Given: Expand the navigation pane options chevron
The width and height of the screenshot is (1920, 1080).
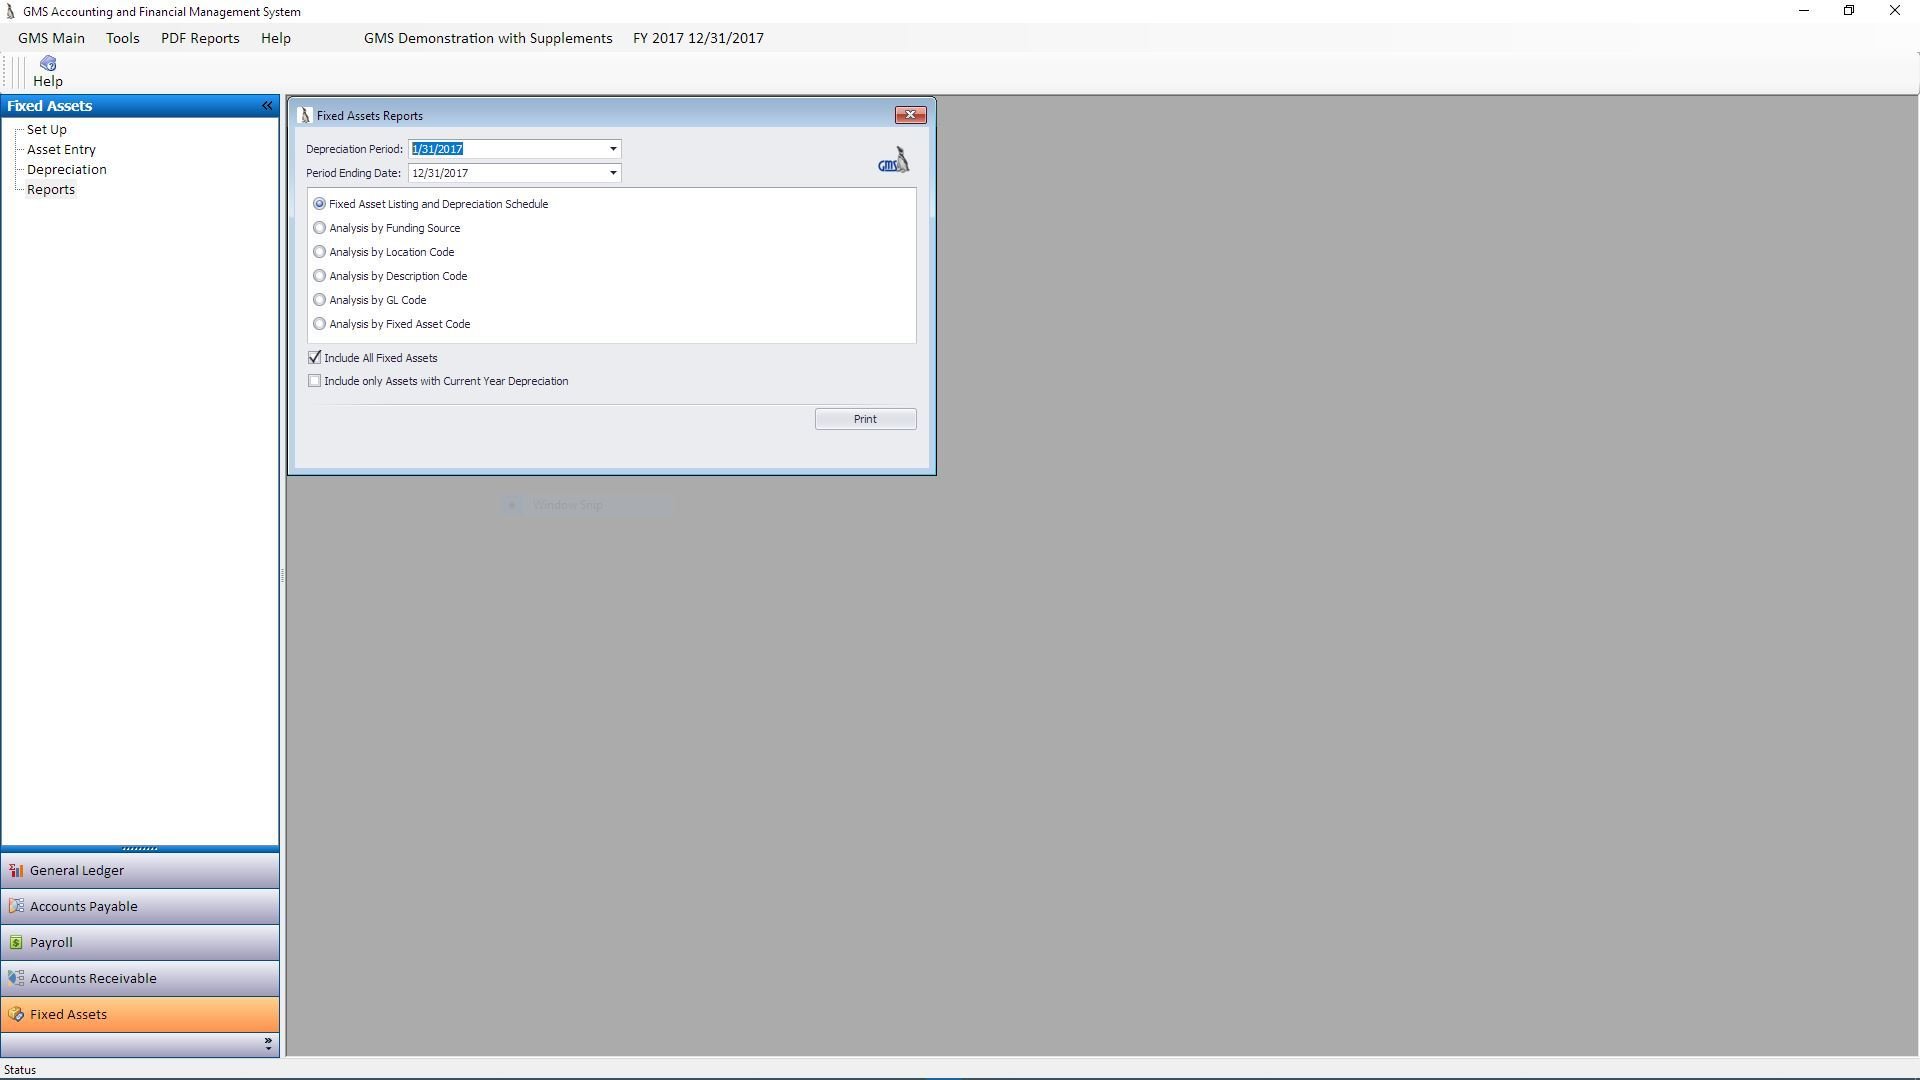Looking at the screenshot, I should point(267,1044).
